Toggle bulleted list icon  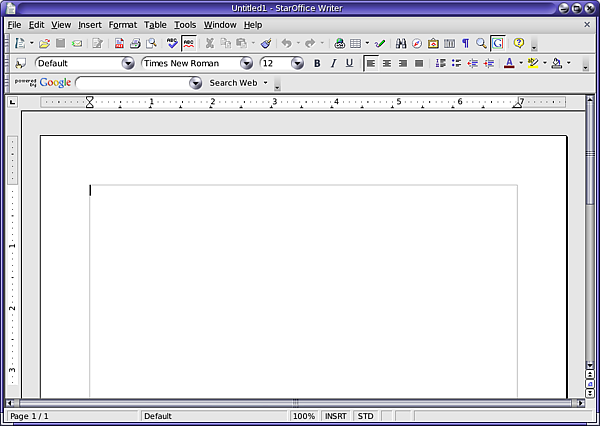coord(456,63)
